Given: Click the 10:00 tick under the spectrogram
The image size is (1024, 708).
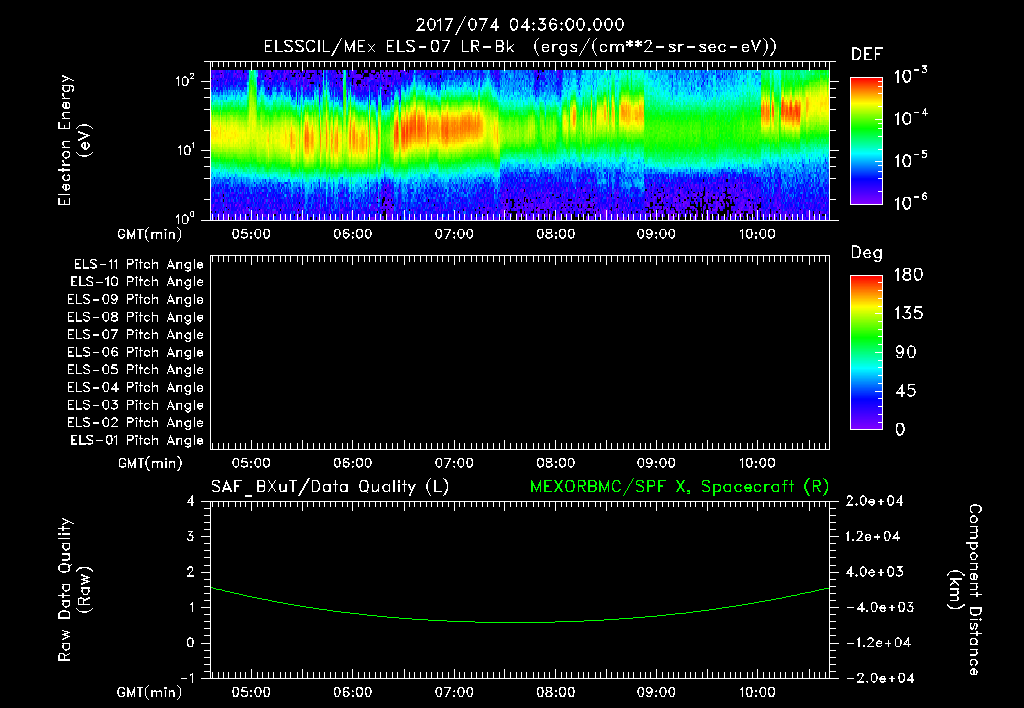Looking at the screenshot, I should (x=757, y=234).
